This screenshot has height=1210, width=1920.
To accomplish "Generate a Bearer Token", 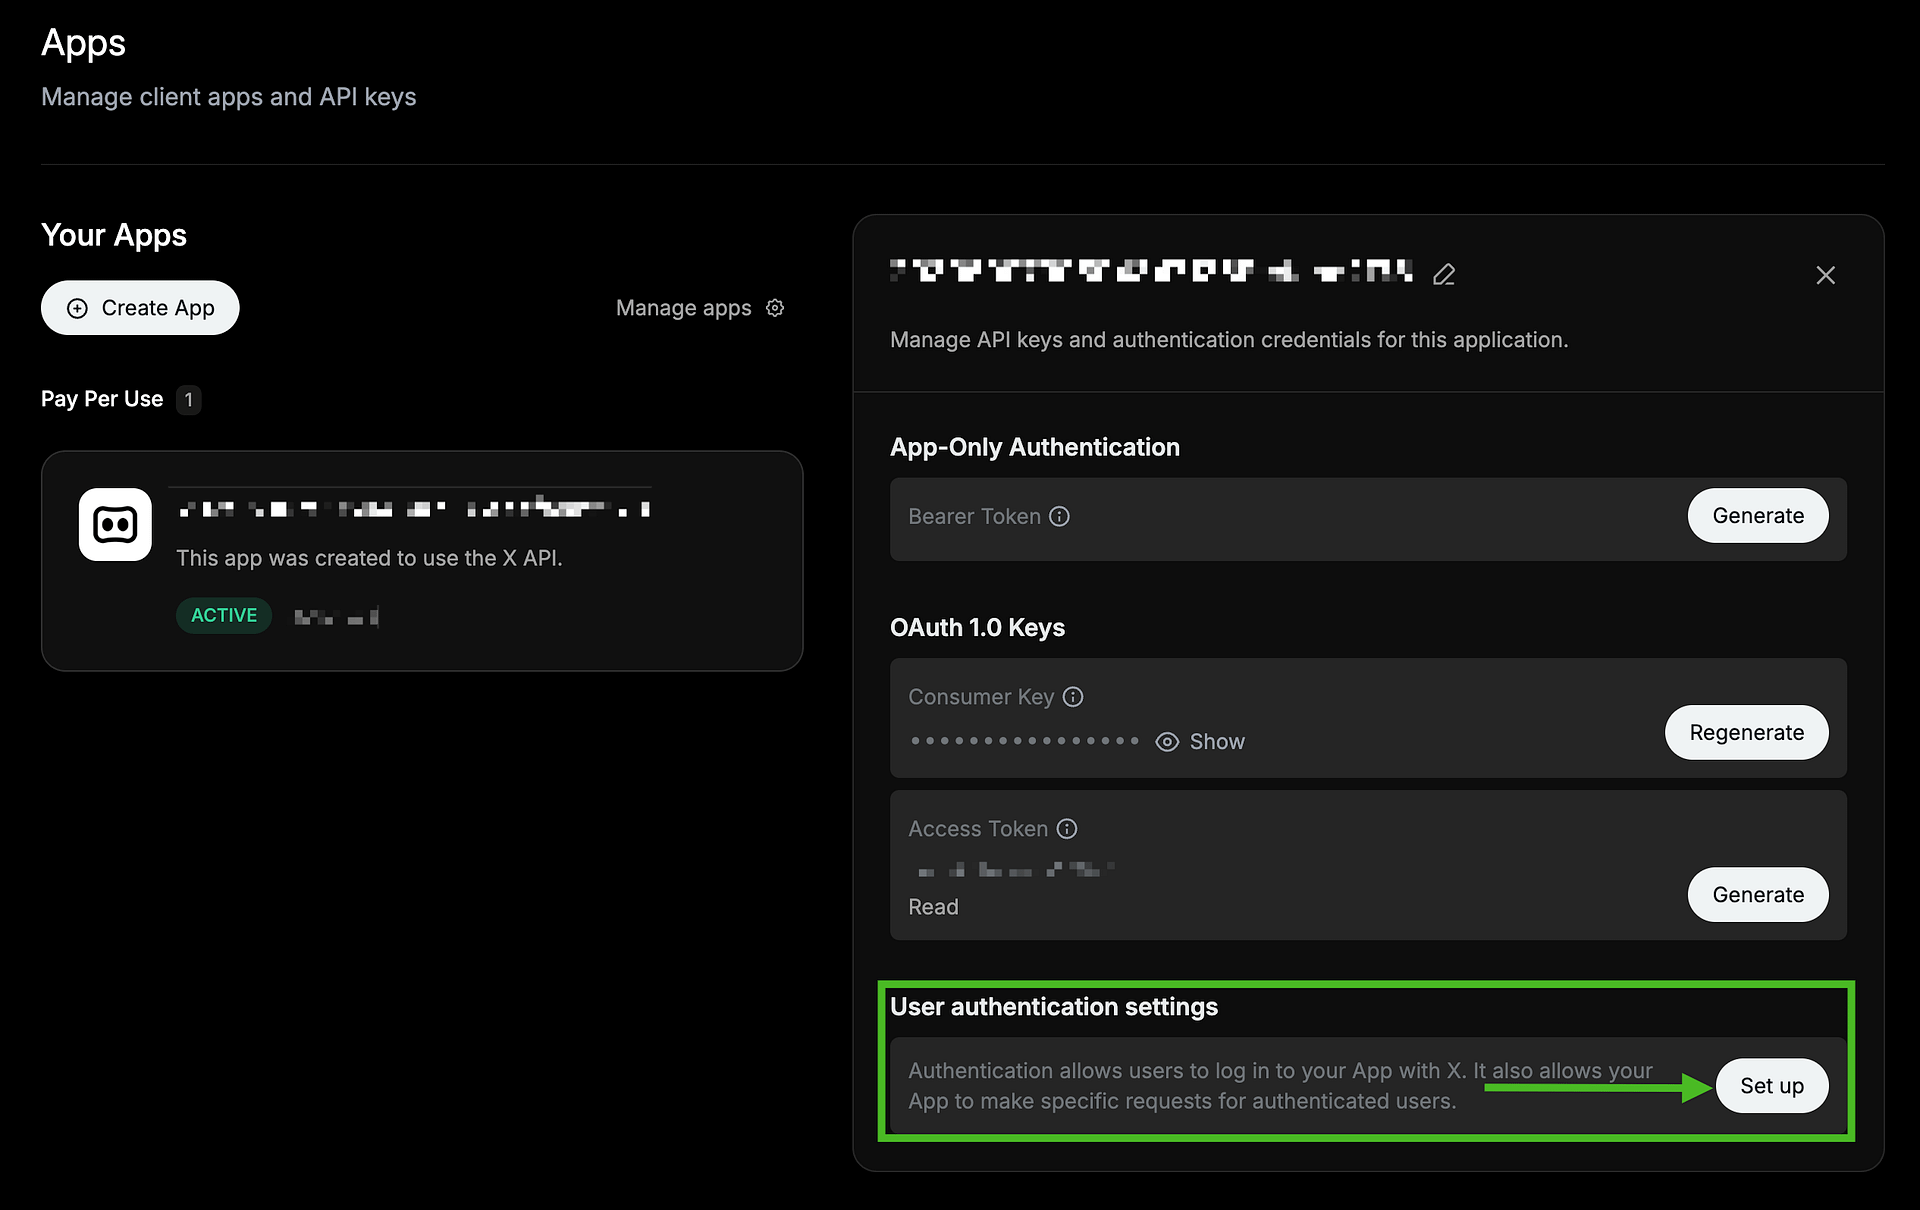I will [x=1757, y=516].
